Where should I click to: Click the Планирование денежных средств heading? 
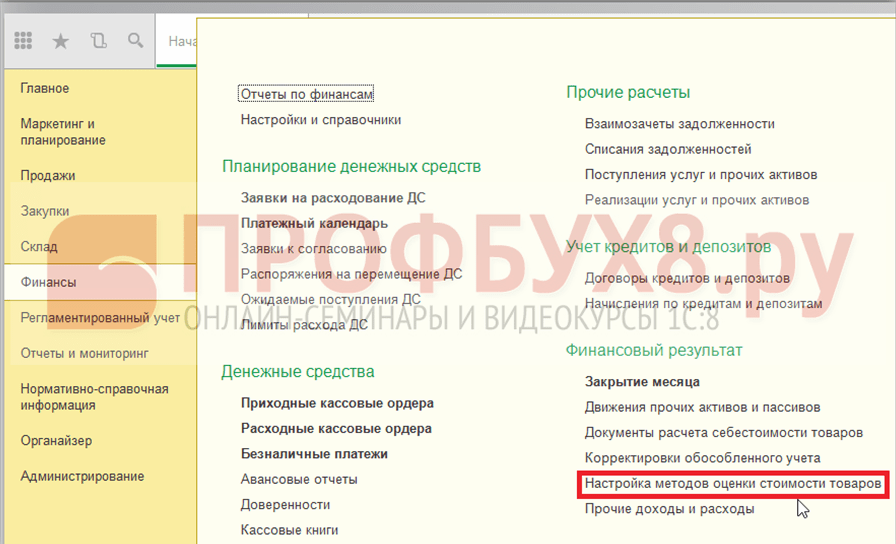pos(351,166)
